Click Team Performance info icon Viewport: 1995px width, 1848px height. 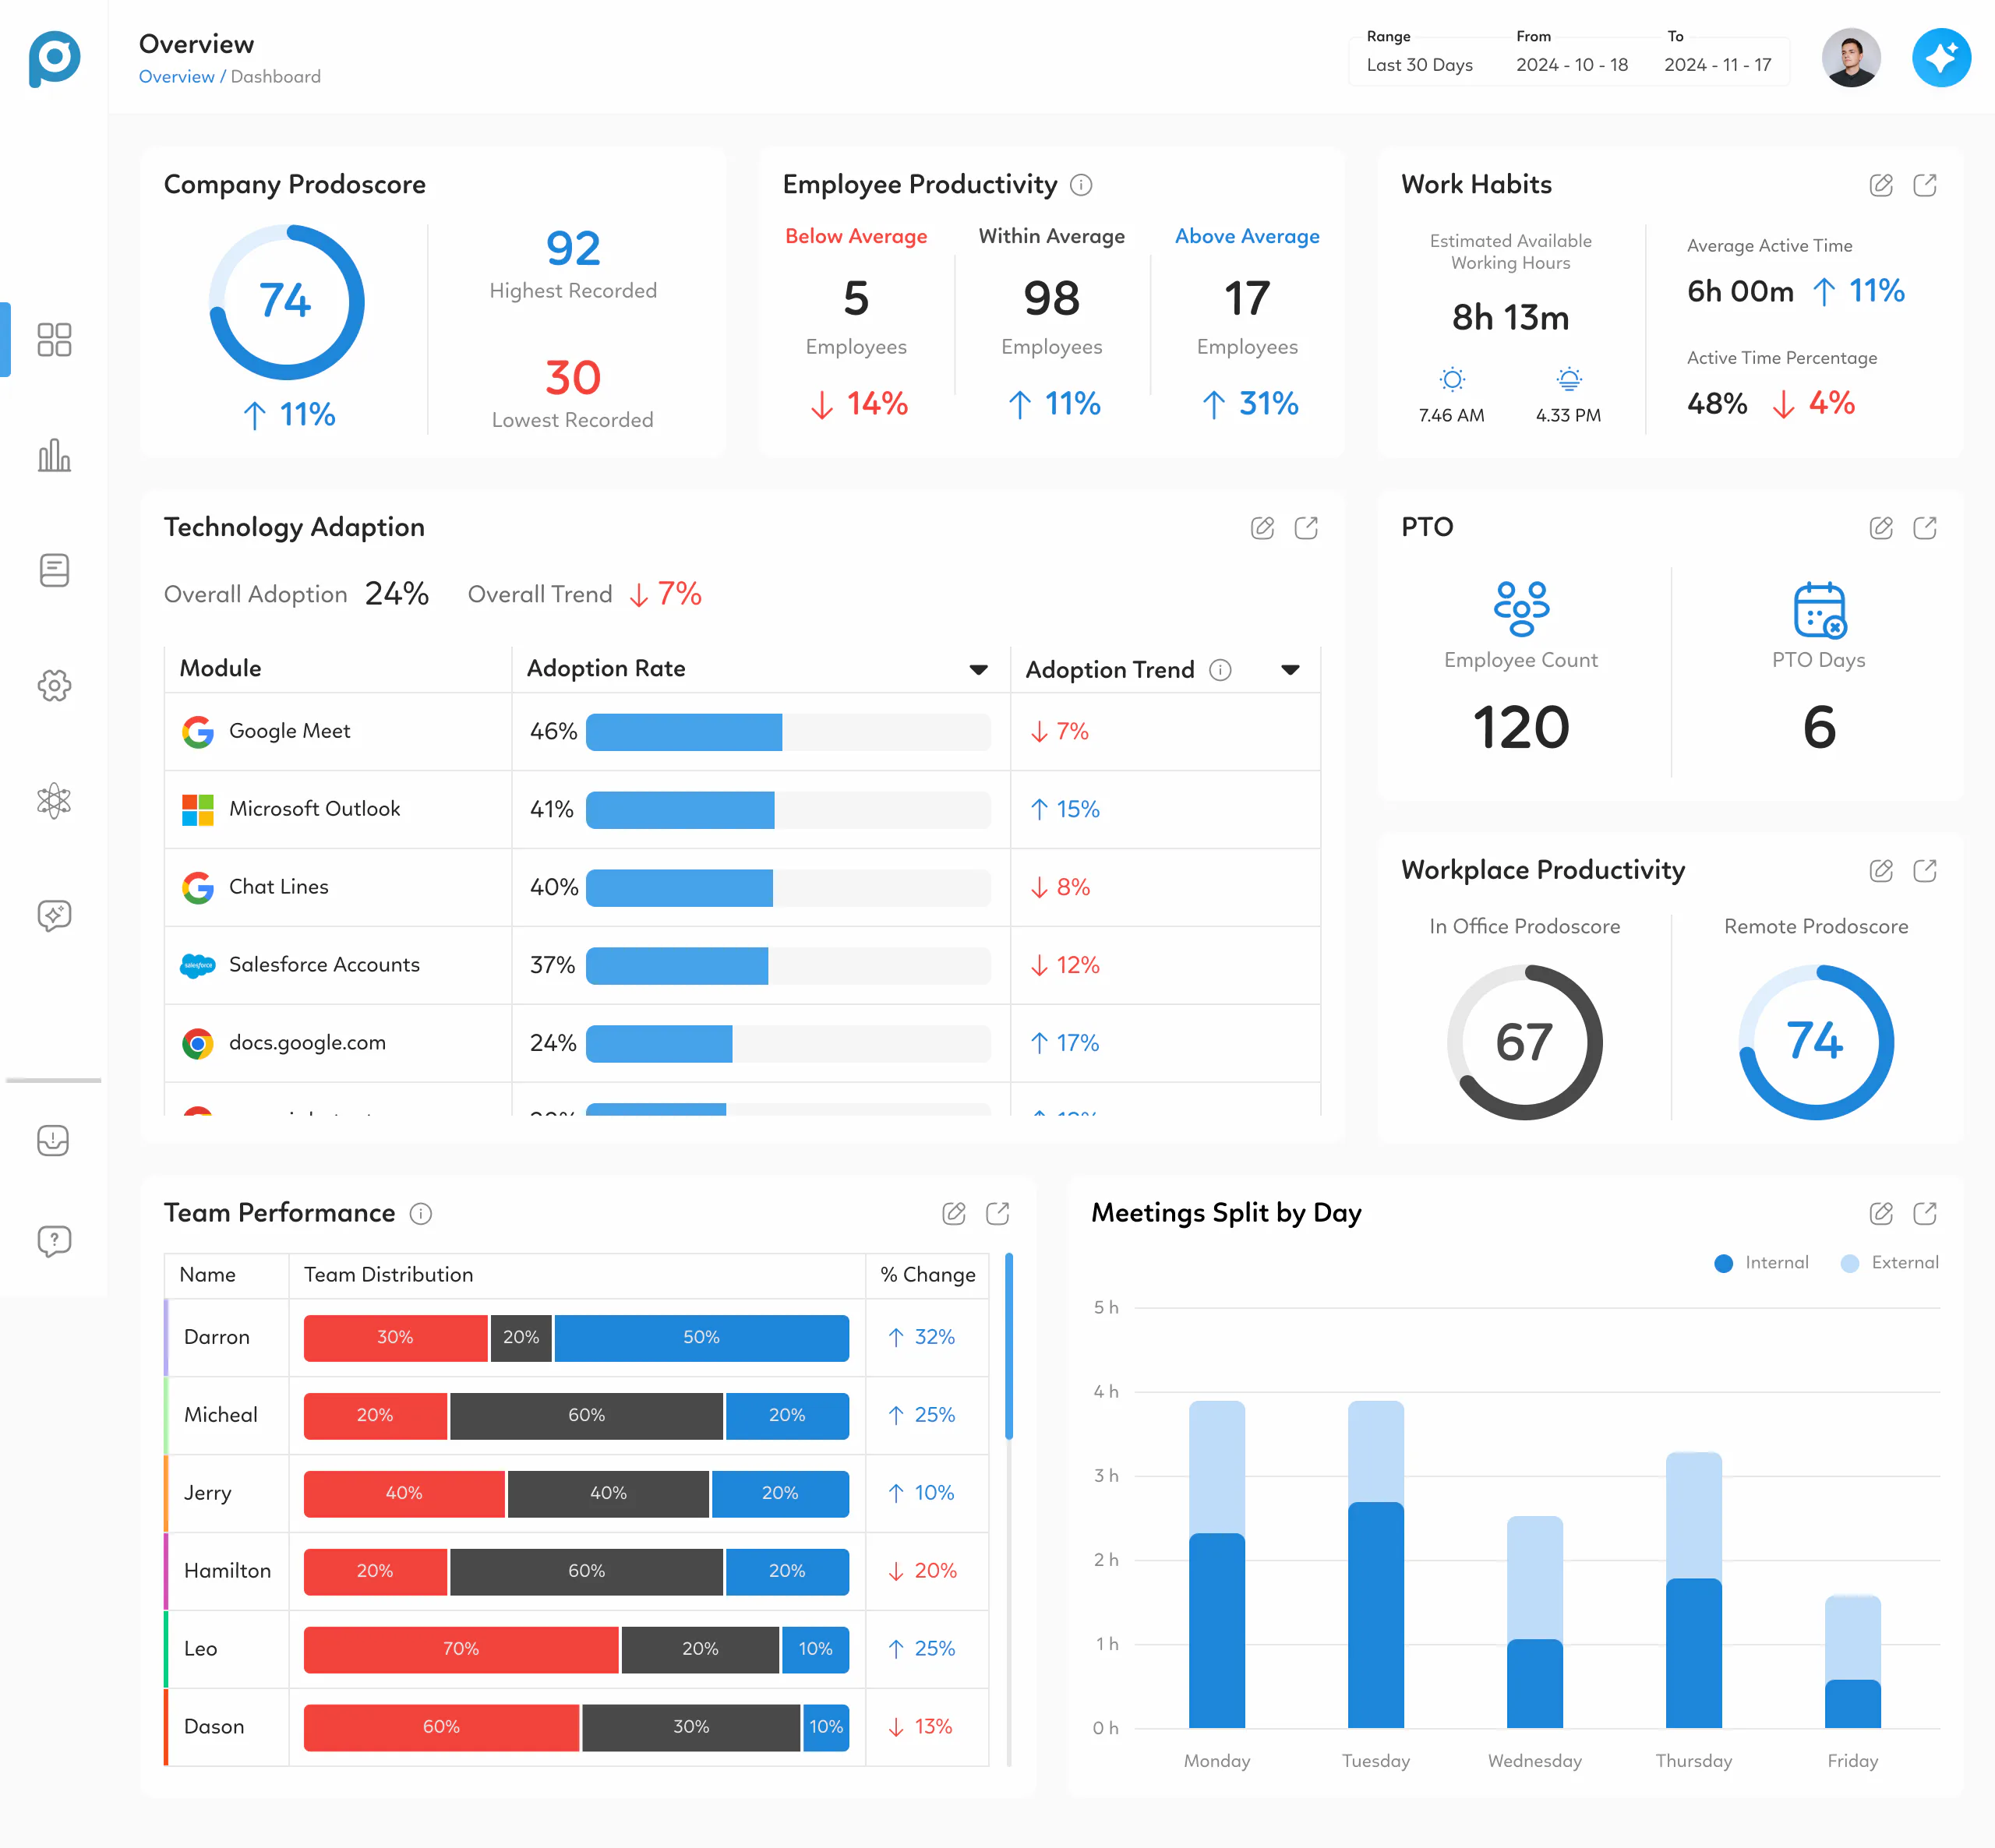tap(421, 1214)
